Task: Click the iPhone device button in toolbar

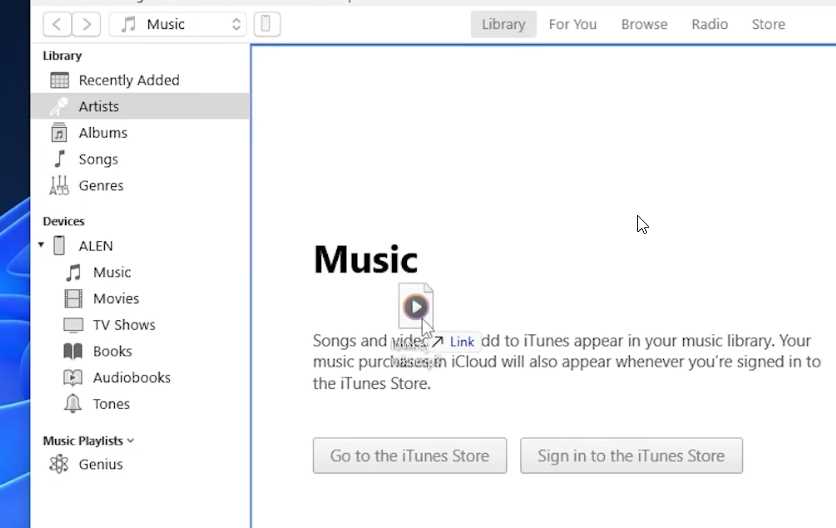Action: [x=266, y=24]
